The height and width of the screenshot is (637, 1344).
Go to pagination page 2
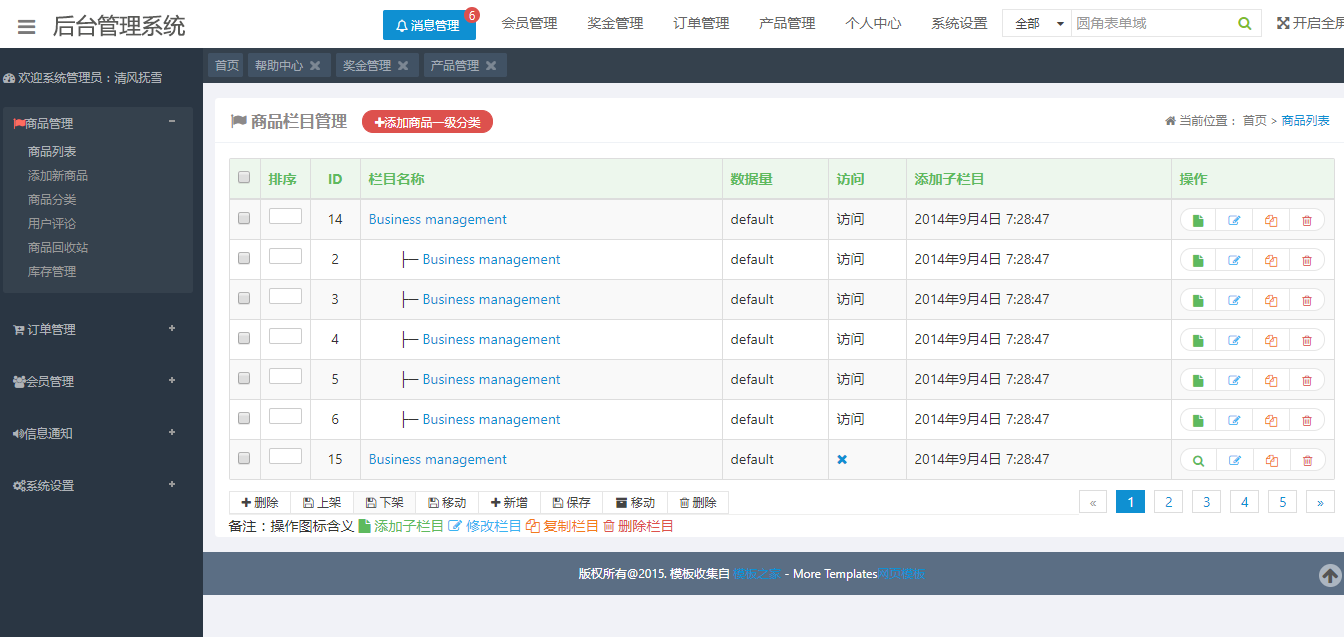pos(1168,502)
